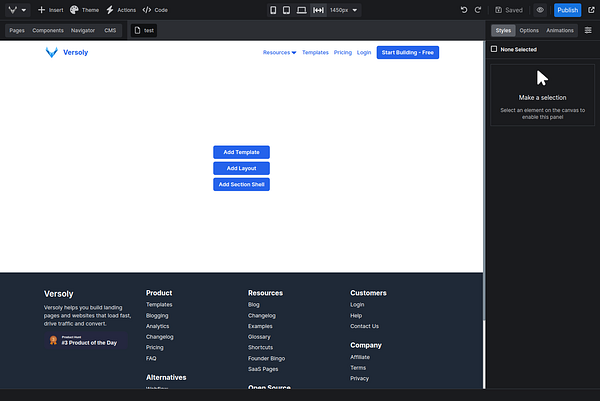Image resolution: width=600 pixels, height=401 pixels.
Task: Click footer Product Changelog link
Action: pyautogui.click(x=160, y=337)
